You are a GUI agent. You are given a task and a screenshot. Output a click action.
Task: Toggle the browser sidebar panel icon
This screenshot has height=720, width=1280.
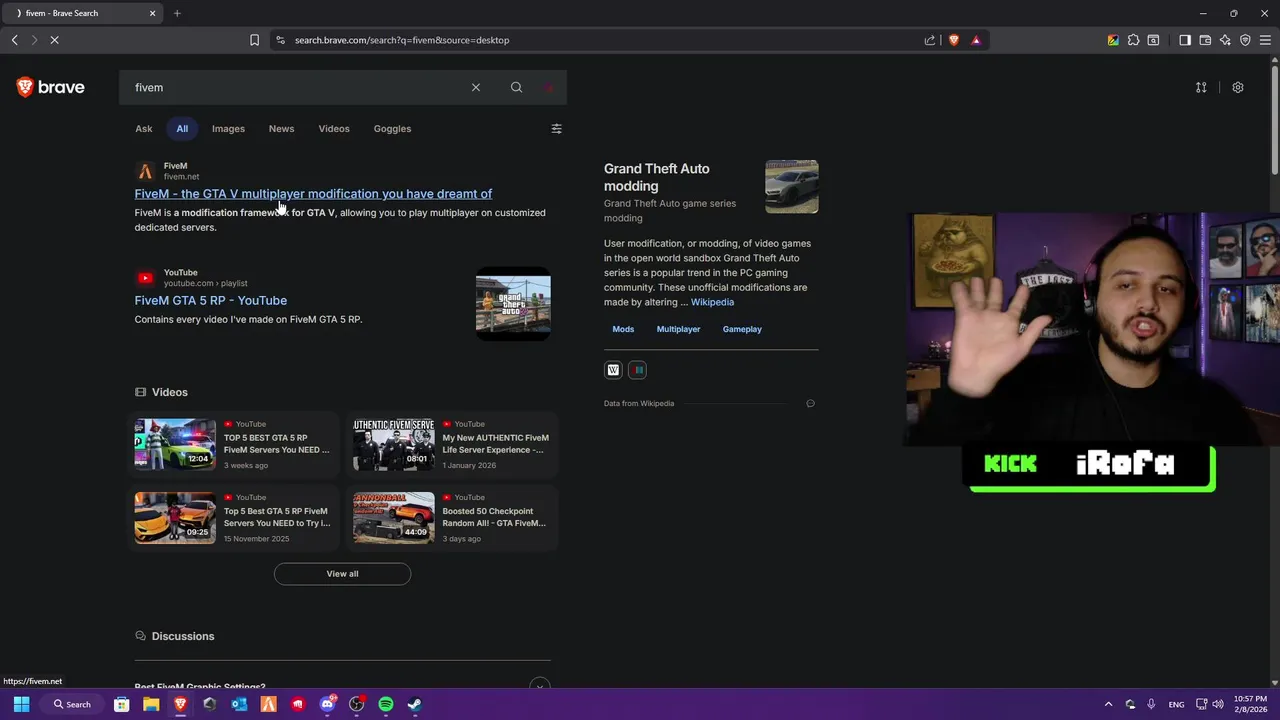click(1185, 40)
